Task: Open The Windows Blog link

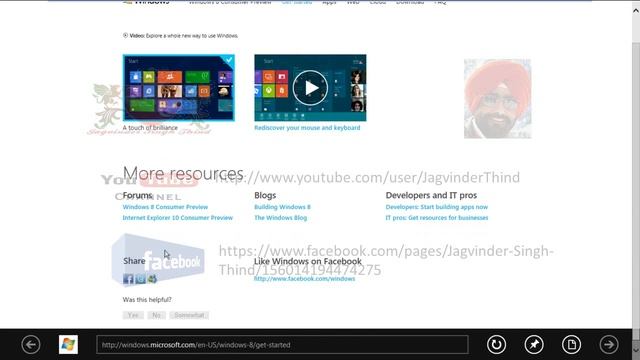Action: [x=280, y=218]
